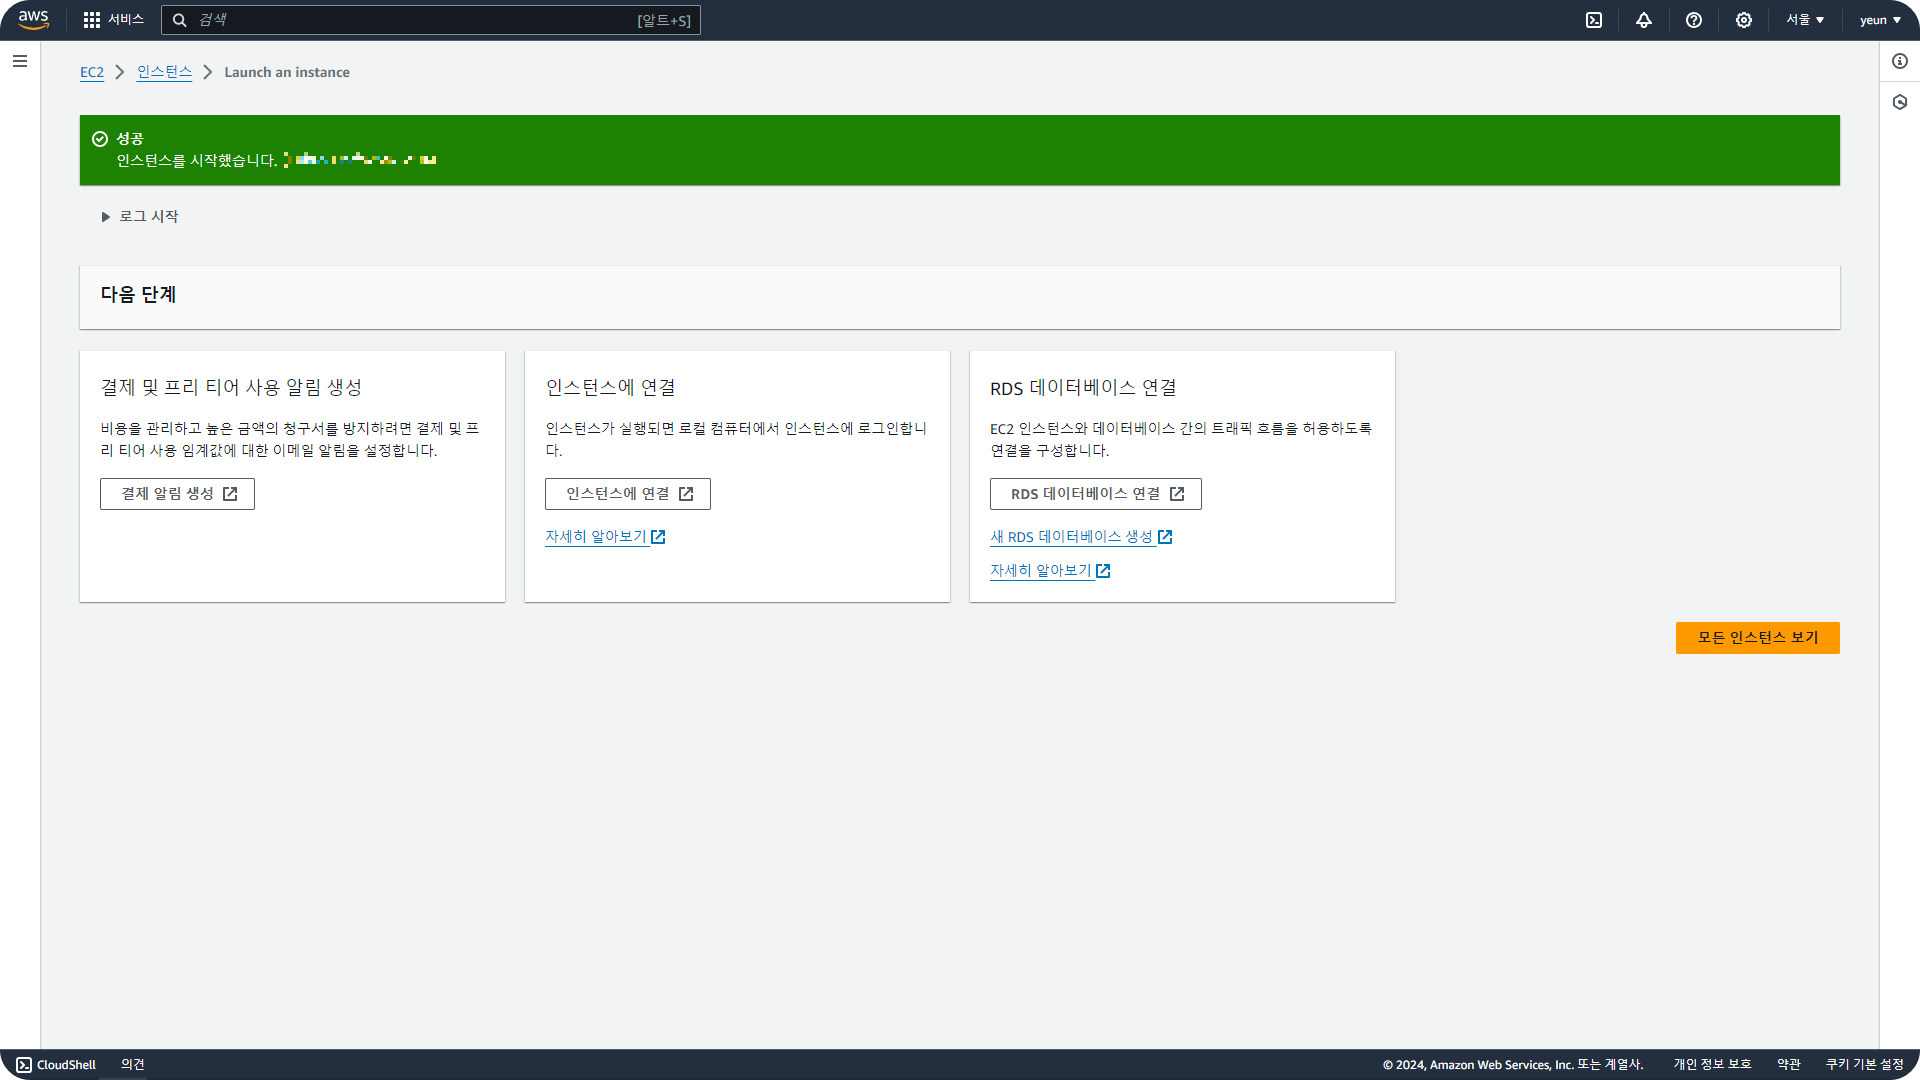Image resolution: width=1920 pixels, height=1080 pixels.
Task: Toggle the hamburger side navigation menu
Action: click(x=20, y=61)
